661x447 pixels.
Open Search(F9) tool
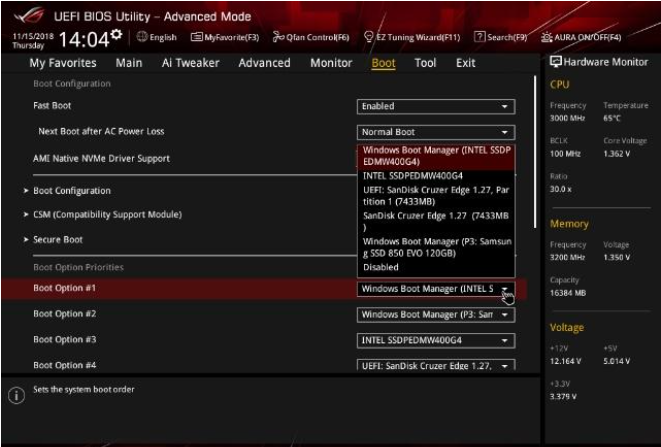(501, 37)
